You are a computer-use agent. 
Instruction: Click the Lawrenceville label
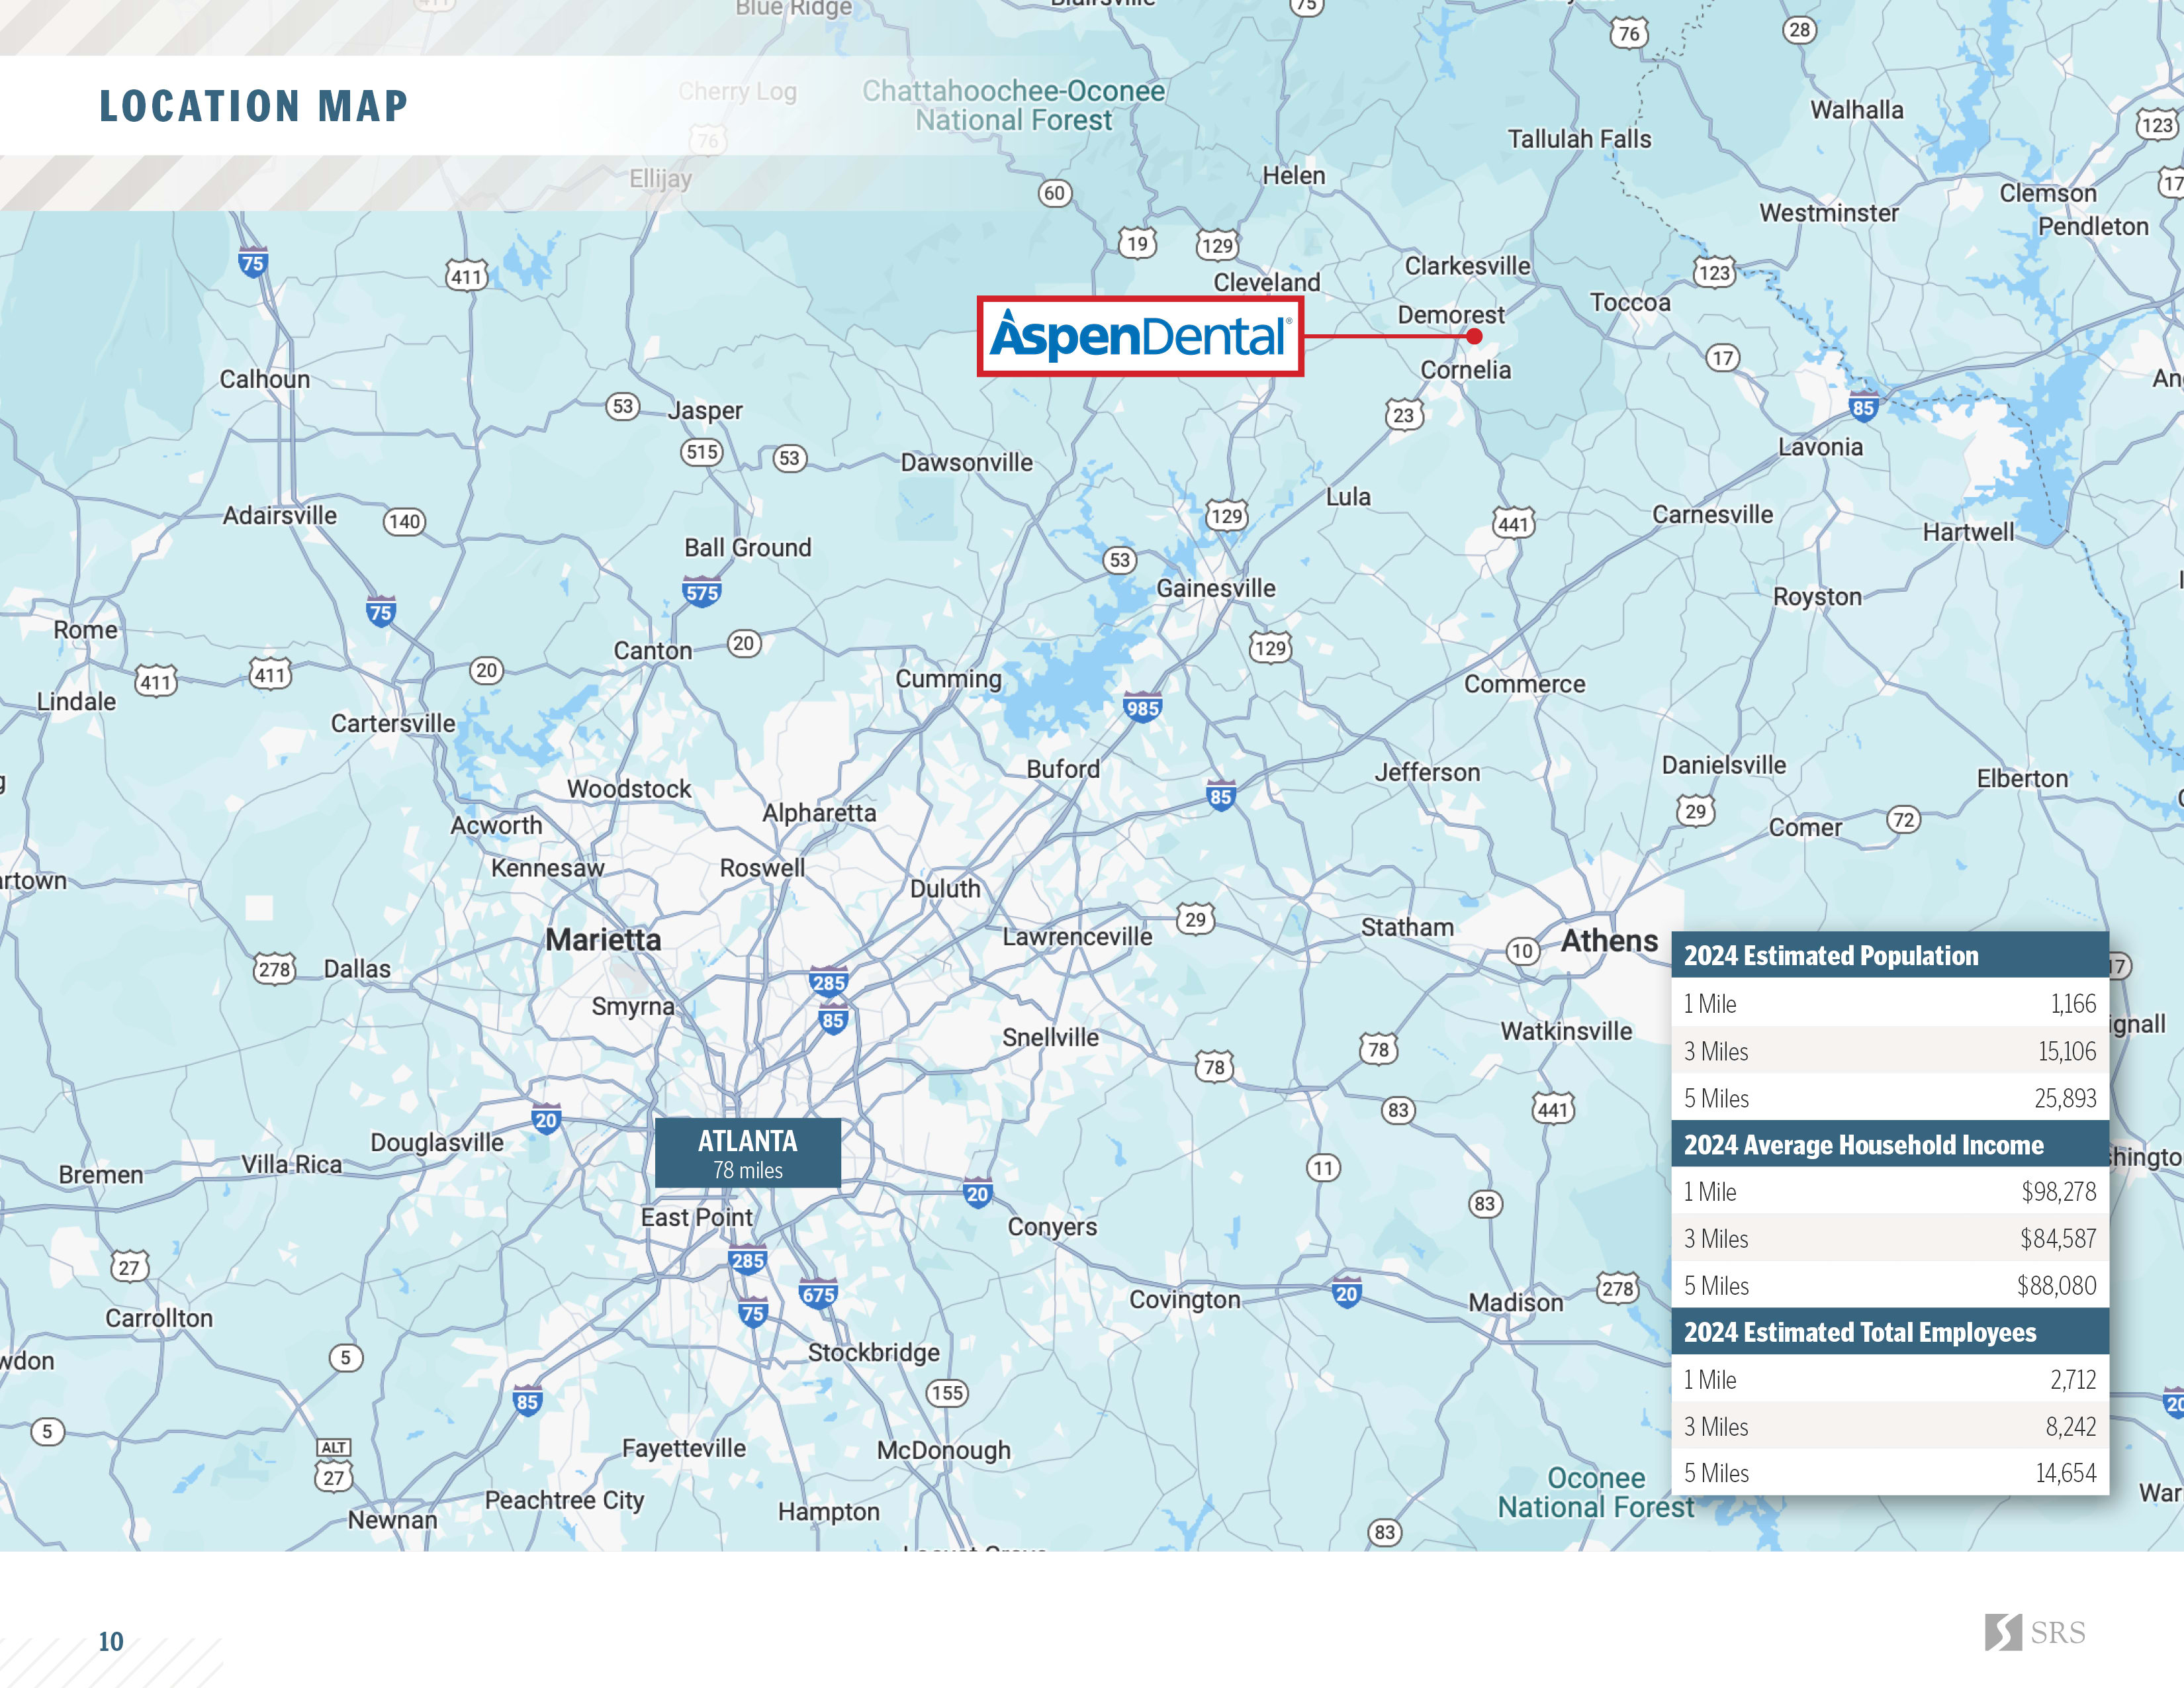point(1078,936)
